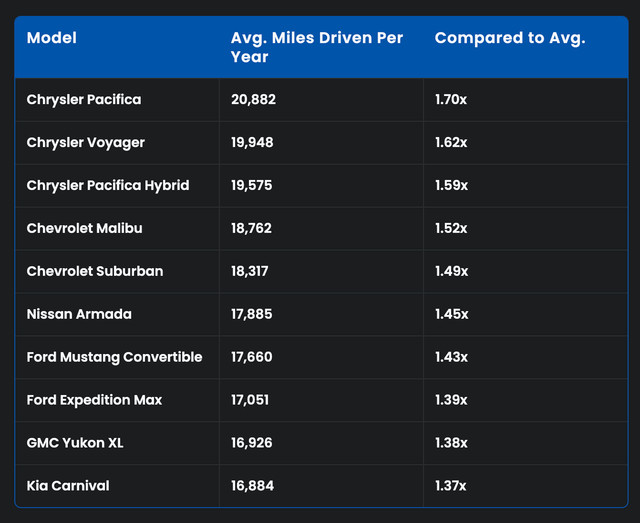Click the Chrysler Pacifica Hybrid cell
Viewport: 640px width, 523px height.
108,186
